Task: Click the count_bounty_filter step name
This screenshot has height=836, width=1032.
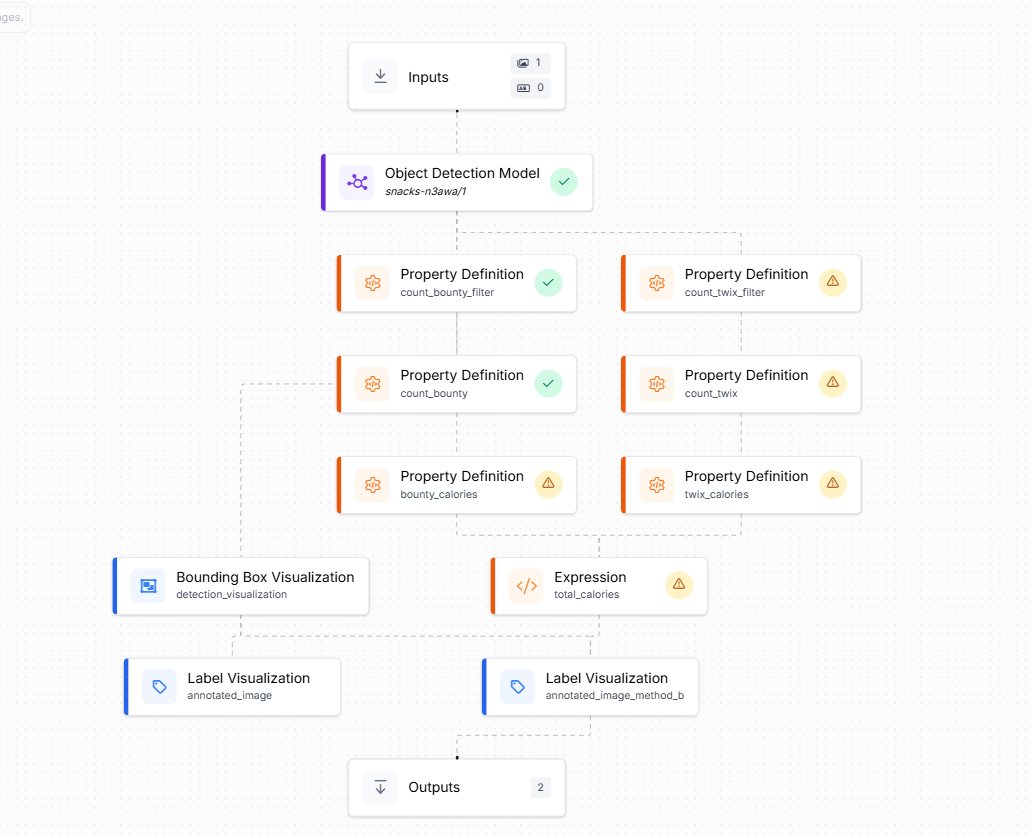Action: [x=447, y=292]
